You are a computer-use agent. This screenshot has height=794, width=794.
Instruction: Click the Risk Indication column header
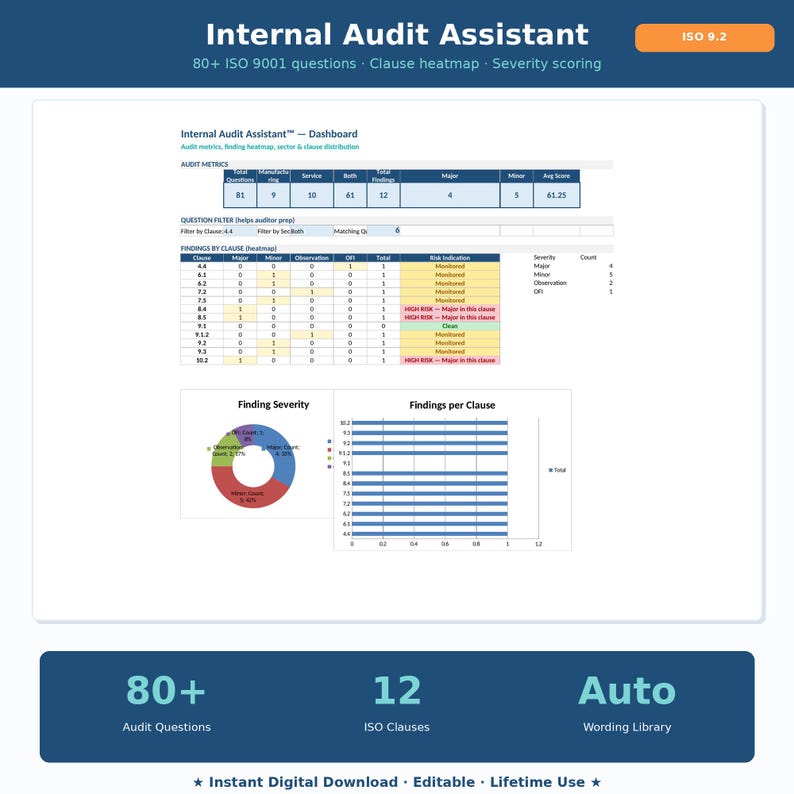(450, 258)
